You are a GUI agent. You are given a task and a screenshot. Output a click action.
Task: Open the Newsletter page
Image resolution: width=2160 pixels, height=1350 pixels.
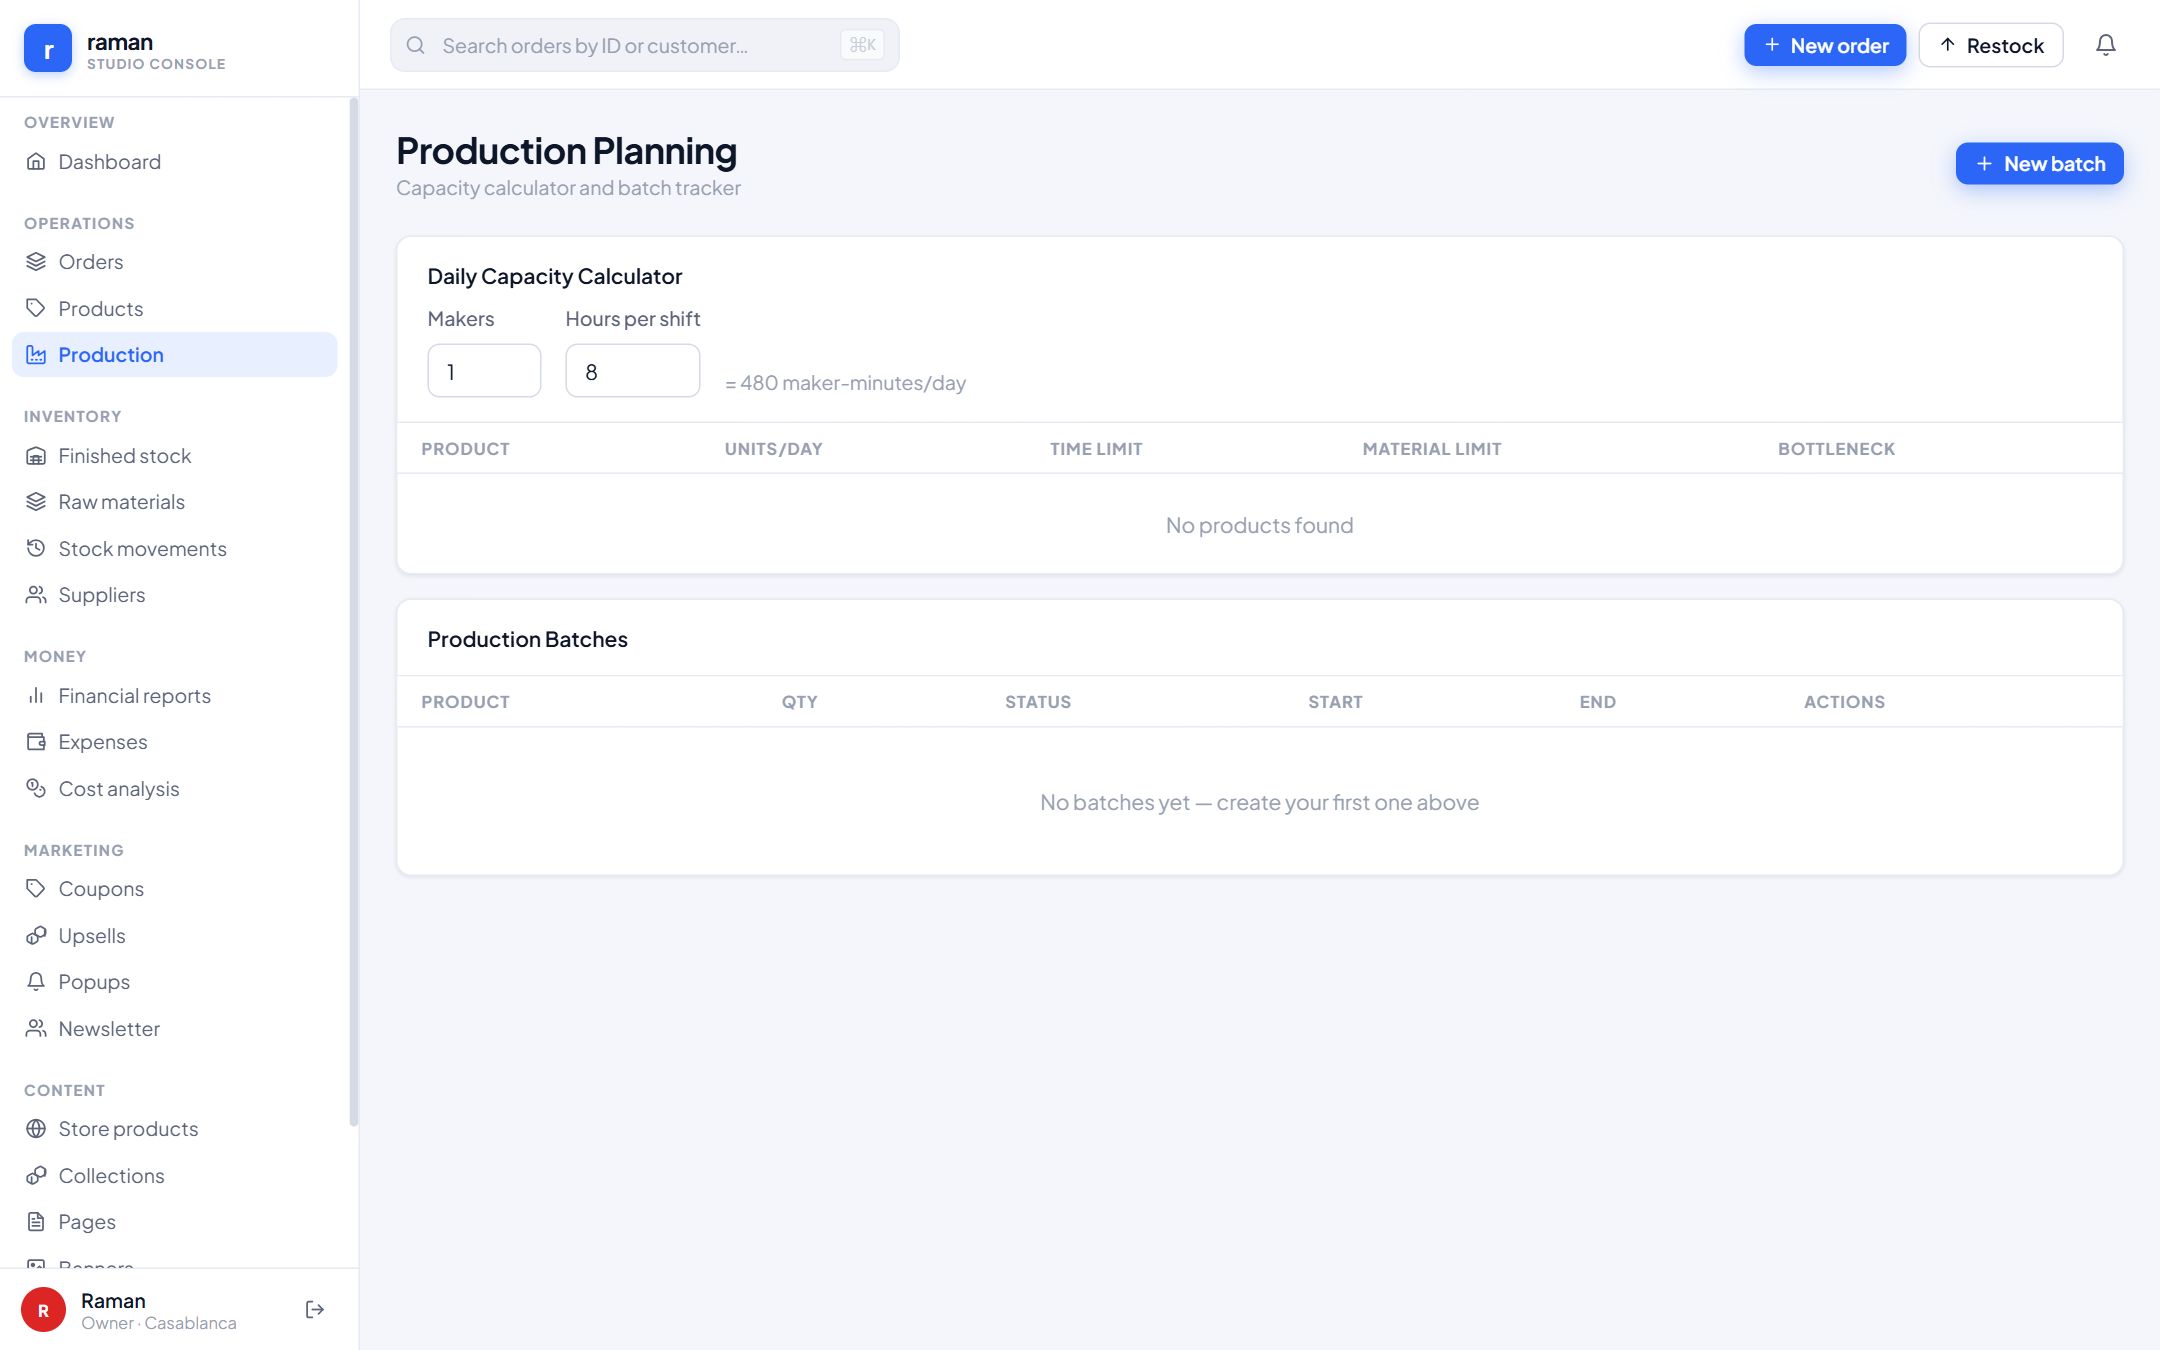coord(174,1029)
